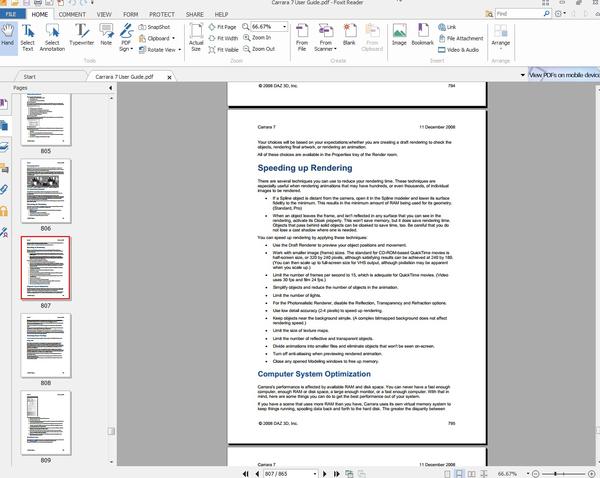Click Zoom Out in ribbon
Screen dimensions: 600x478
click(259, 49)
